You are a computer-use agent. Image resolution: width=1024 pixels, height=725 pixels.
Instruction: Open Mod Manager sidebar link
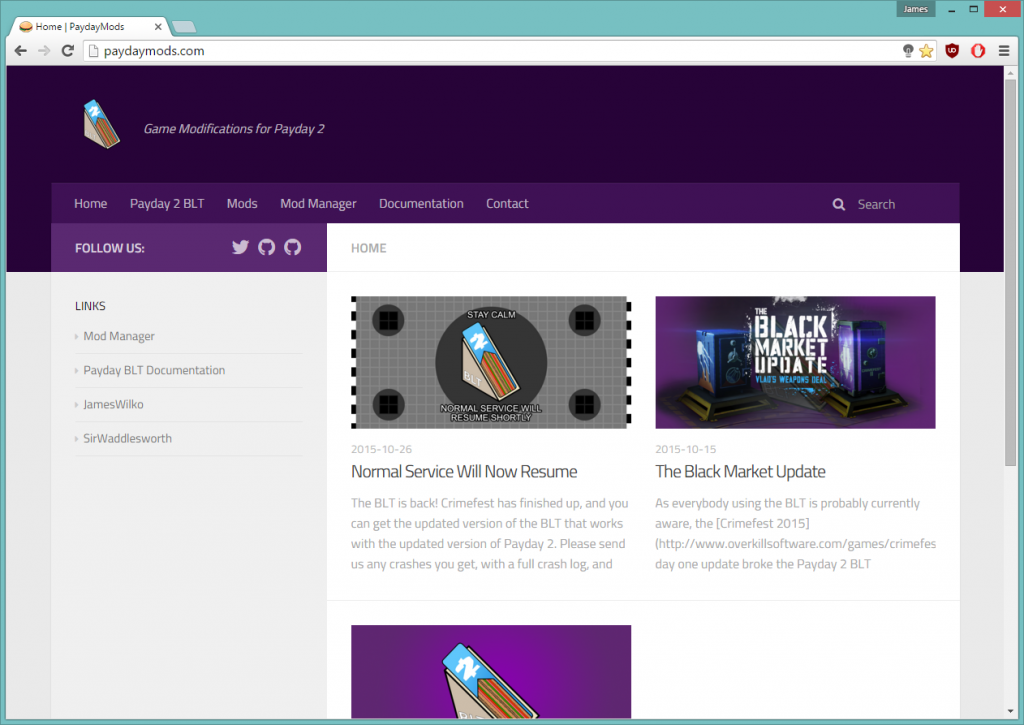point(119,336)
